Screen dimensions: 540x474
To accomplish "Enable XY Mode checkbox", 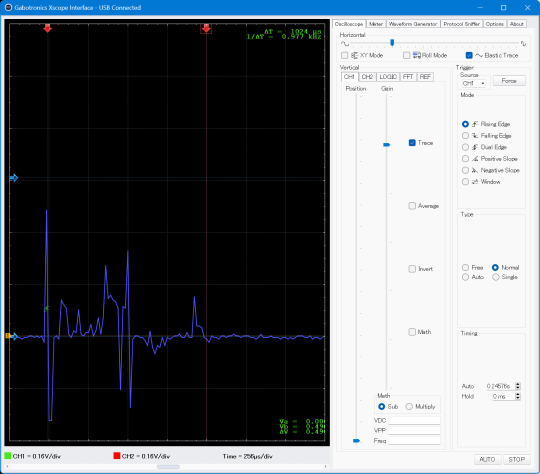I will coord(344,55).
